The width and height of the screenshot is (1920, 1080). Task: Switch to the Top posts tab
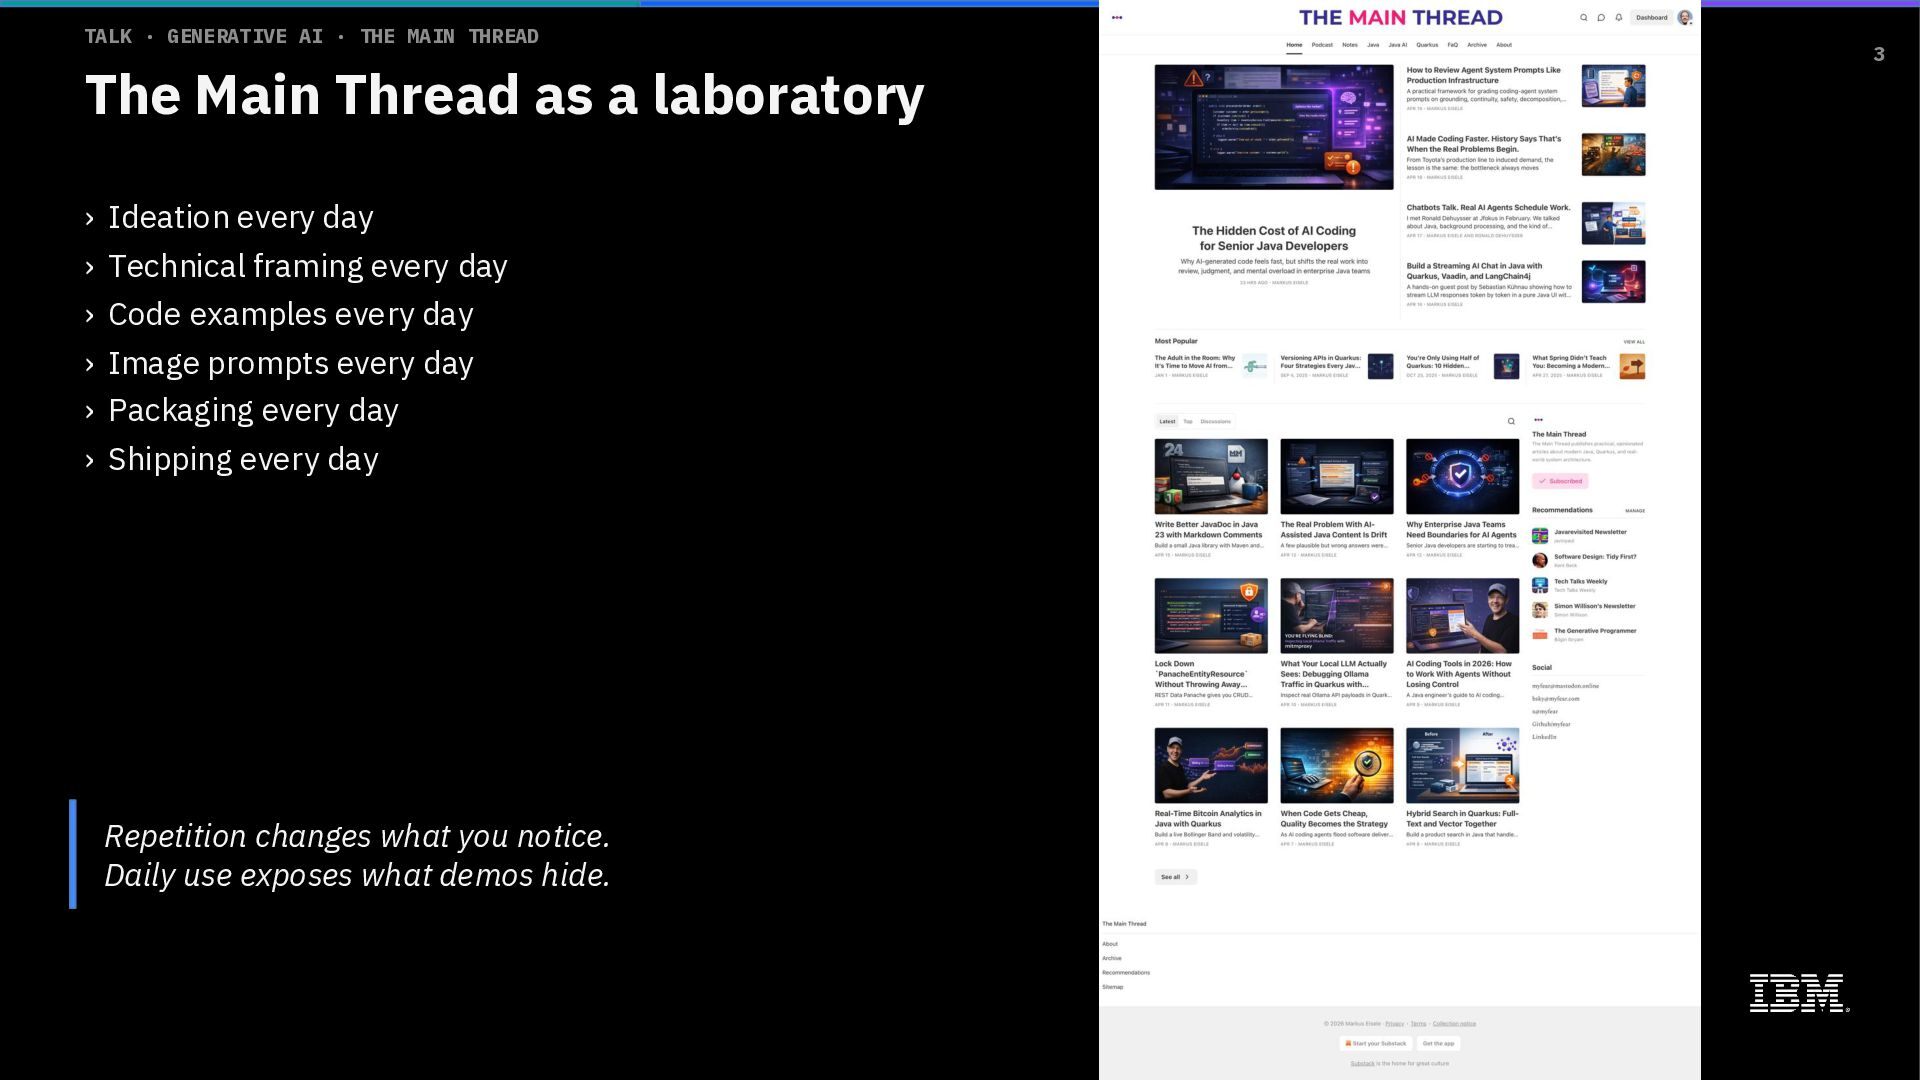click(x=1188, y=422)
